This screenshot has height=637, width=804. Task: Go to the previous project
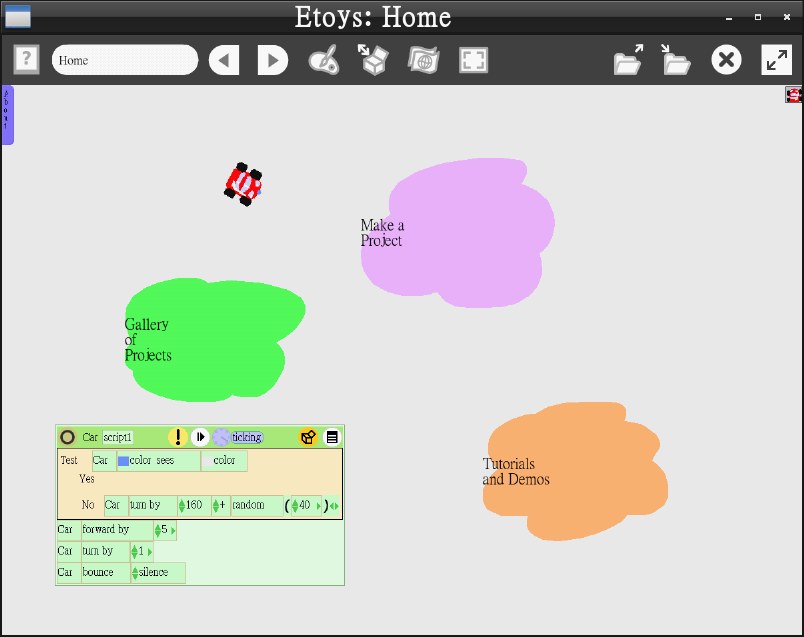click(224, 61)
